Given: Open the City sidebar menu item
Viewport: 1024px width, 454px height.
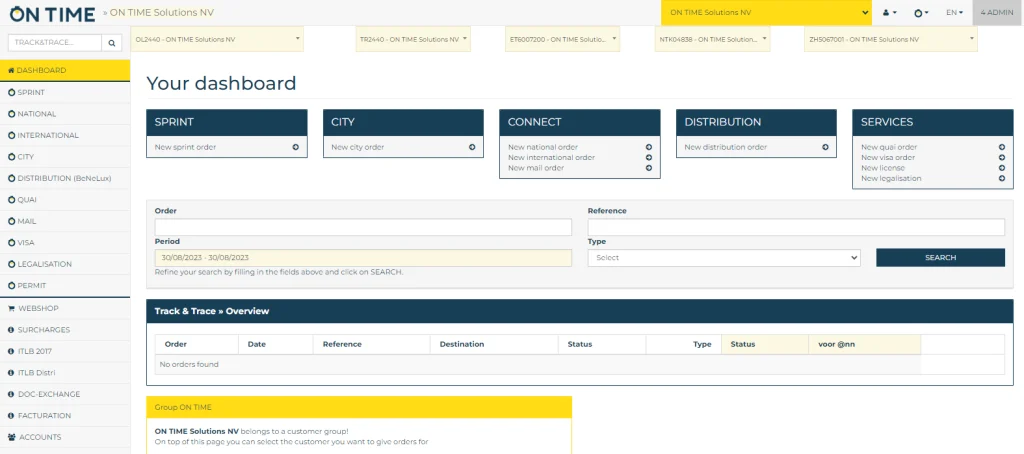Looking at the screenshot, I should click(x=65, y=157).
